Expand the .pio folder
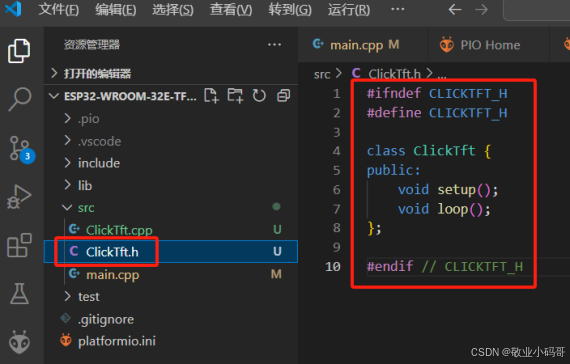The height and width of the screenshot is (364, 570). pyautogui.click(x=171, y=119)
